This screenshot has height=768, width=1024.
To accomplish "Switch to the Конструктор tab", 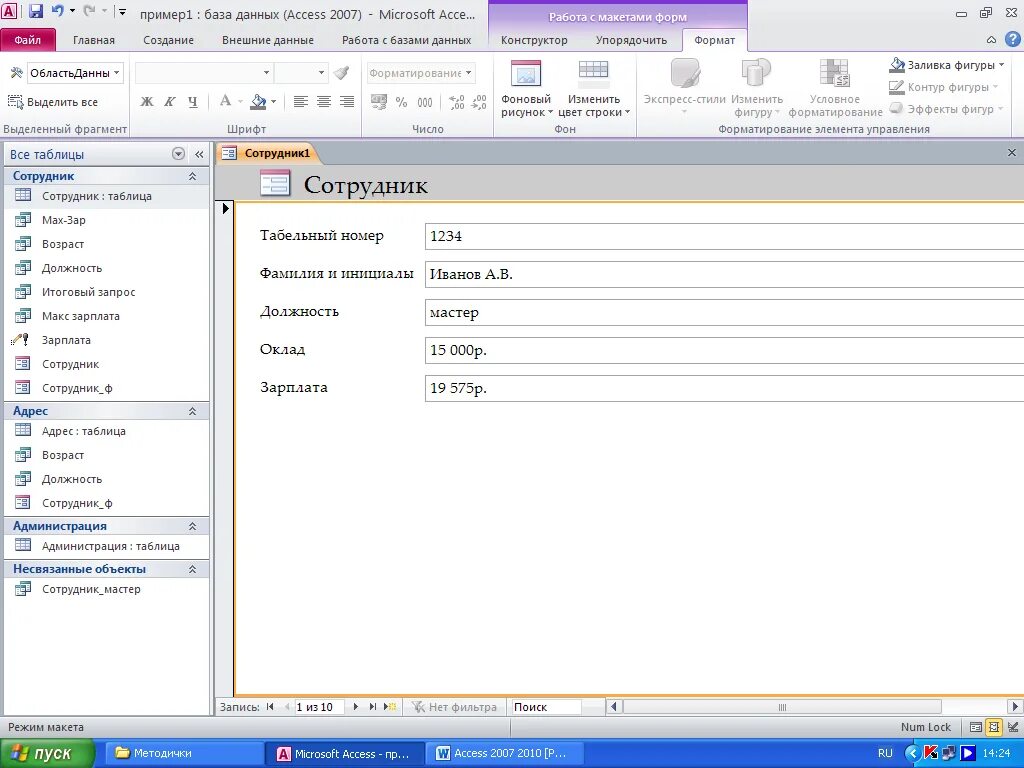I will click(x=534, y=40).
